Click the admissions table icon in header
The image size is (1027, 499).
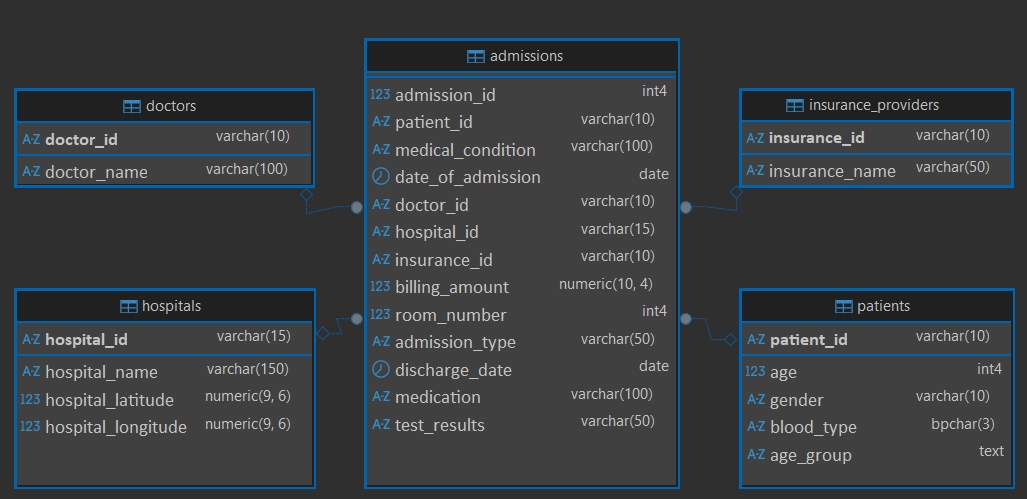(476, 57)
